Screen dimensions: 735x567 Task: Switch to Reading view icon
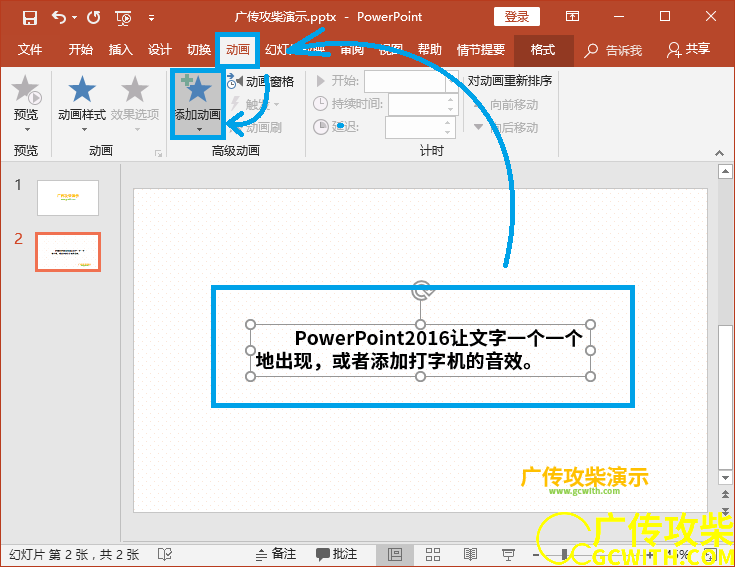[470, 555]
